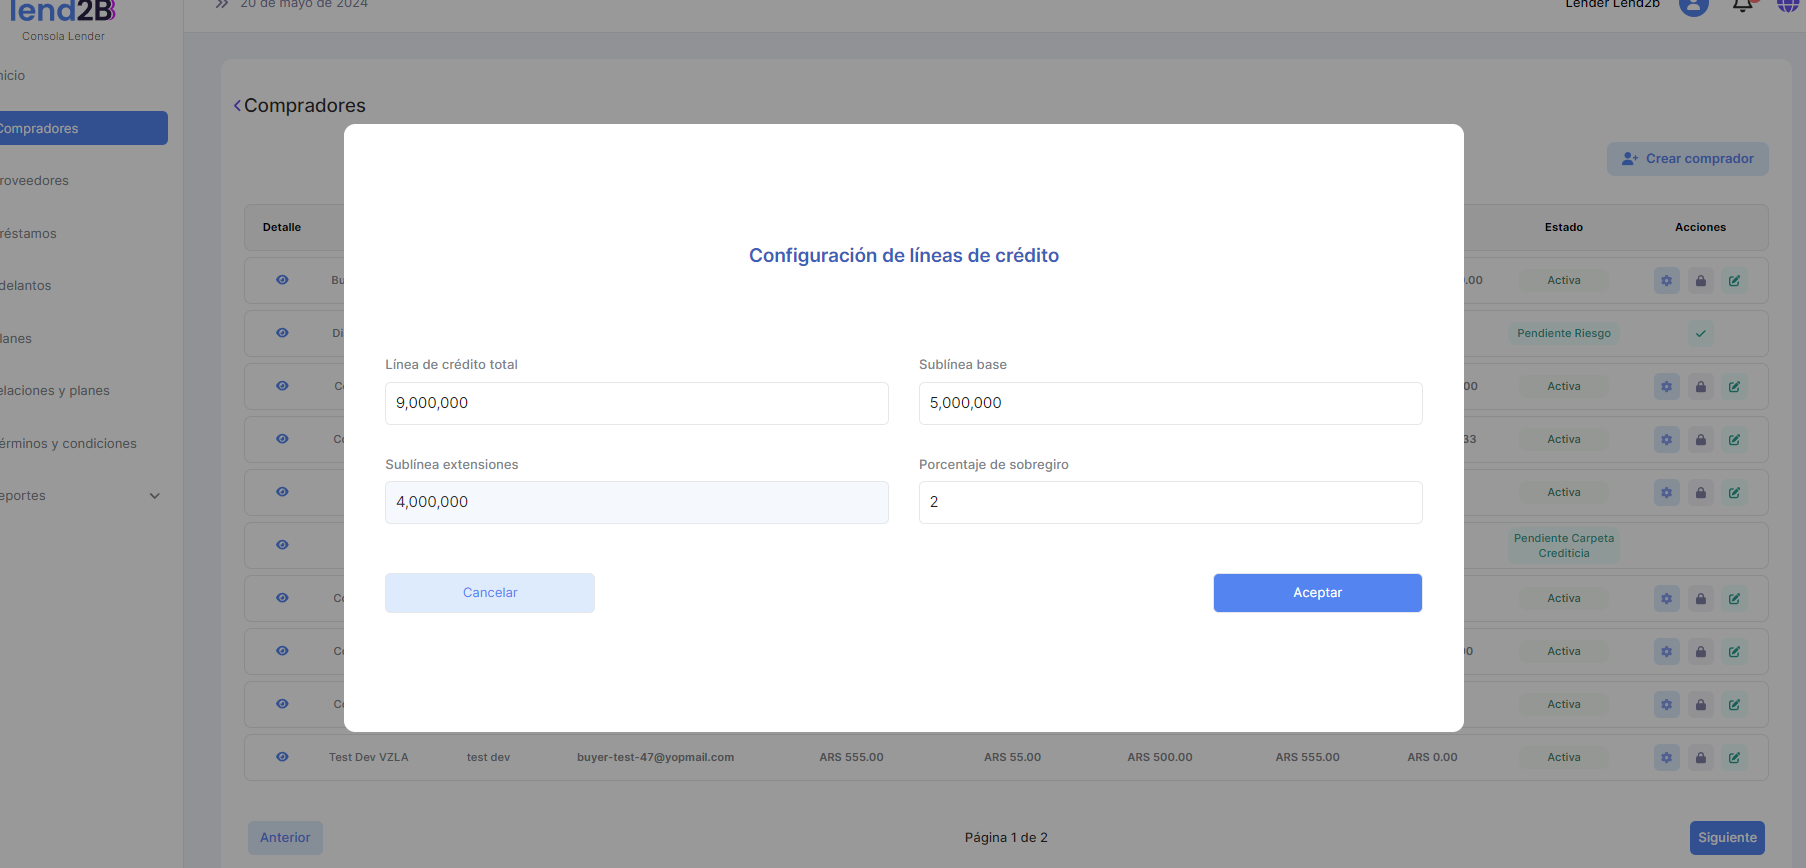Click eye icon in the first table row

pos(282,280)
